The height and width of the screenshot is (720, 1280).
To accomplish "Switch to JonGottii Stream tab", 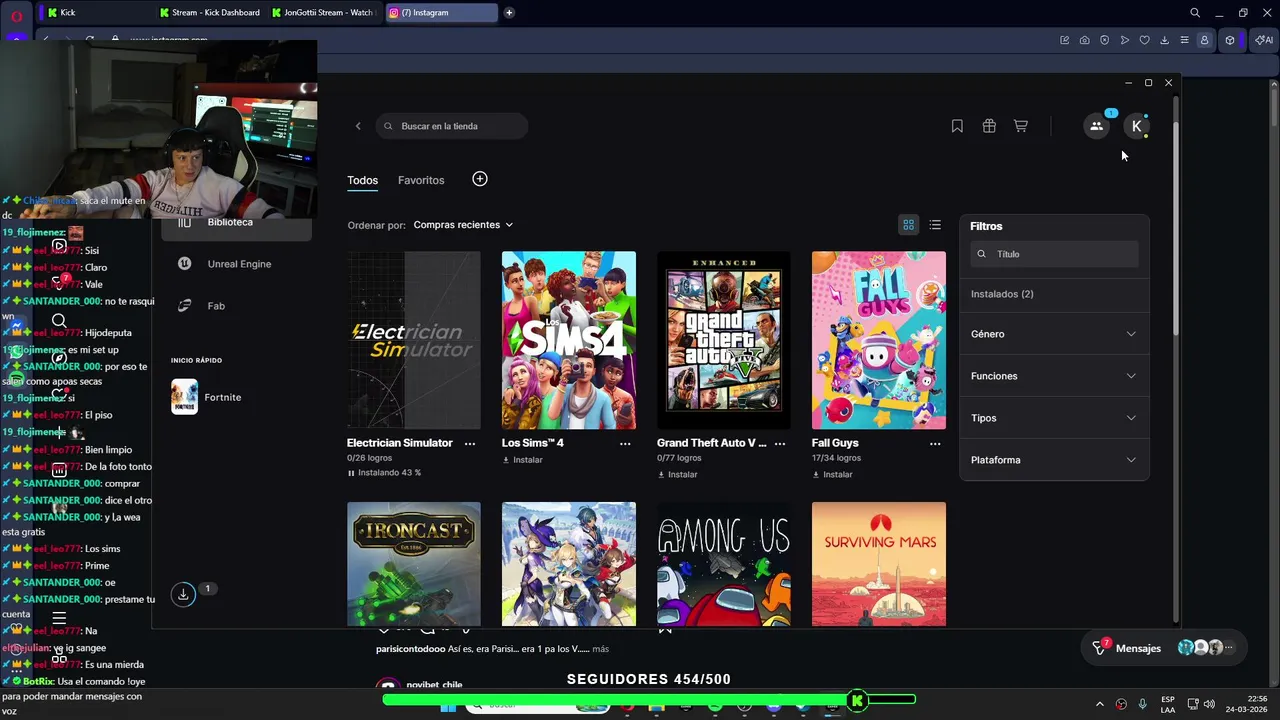I will (322, 13).
